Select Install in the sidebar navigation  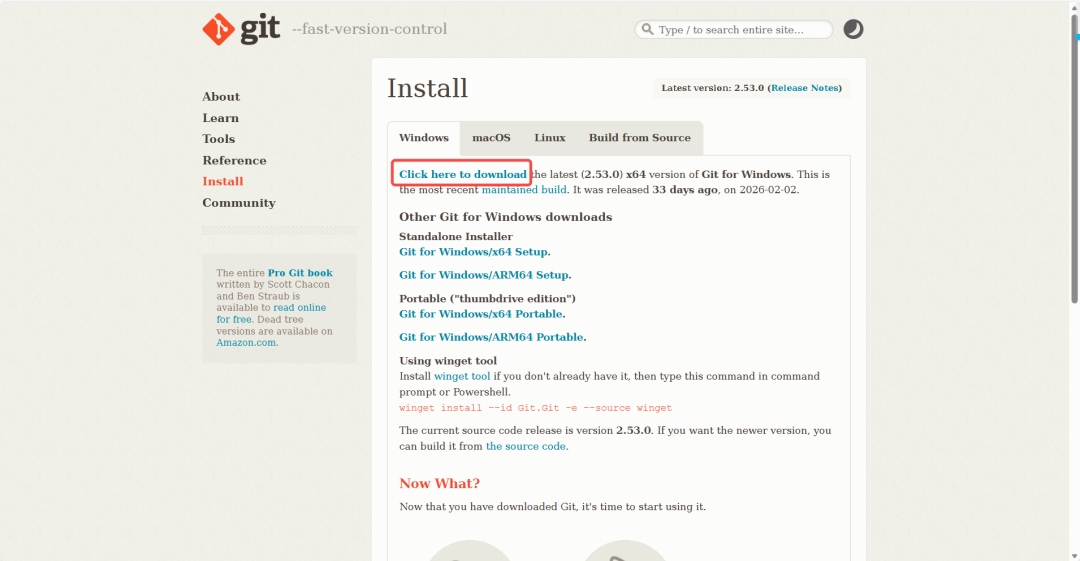pyautogui.click(x=222, y=181)
